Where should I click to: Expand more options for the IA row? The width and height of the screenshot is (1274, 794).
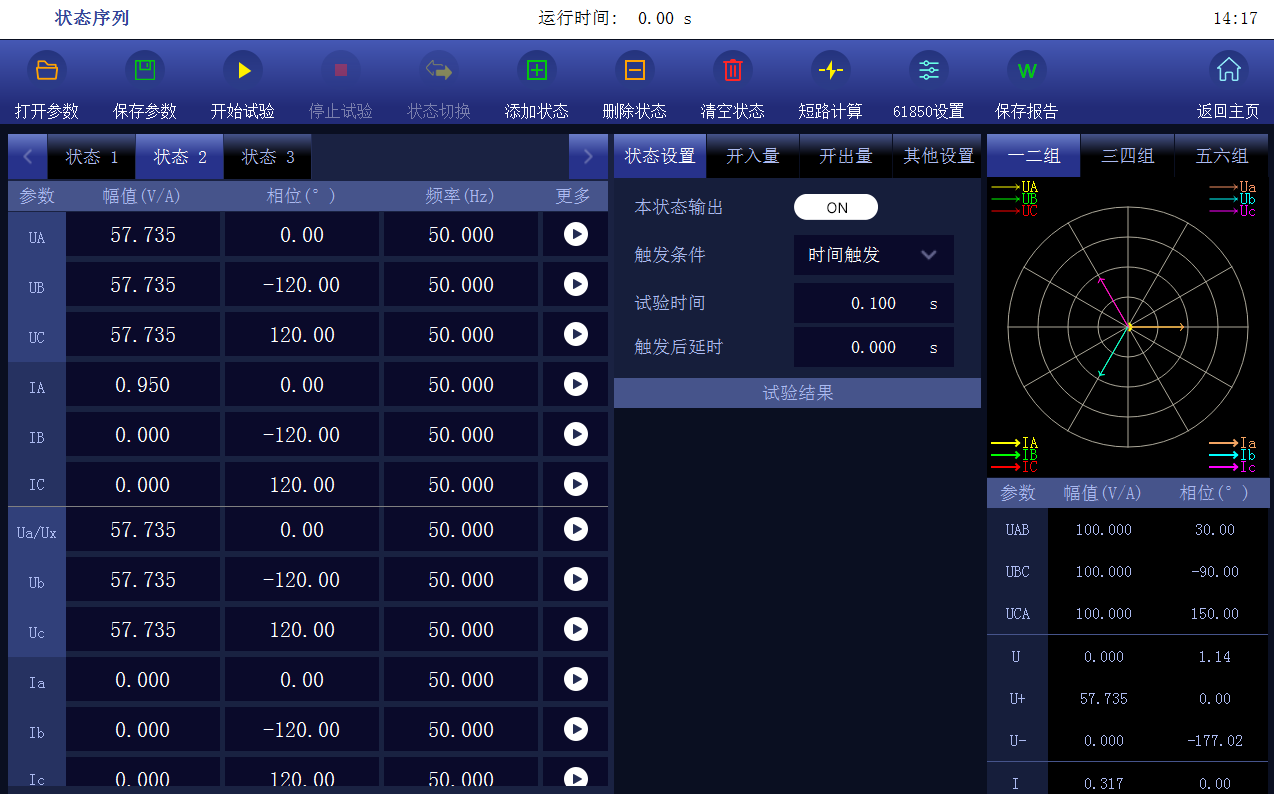coord(575,384)
